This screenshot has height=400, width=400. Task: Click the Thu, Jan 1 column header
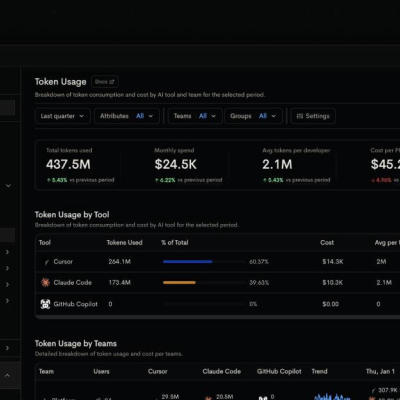click(380, 371)
